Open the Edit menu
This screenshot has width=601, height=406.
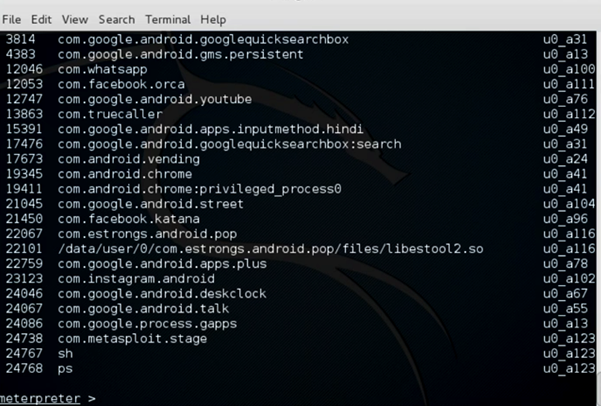pyautogui.click(x=41, y=19)
